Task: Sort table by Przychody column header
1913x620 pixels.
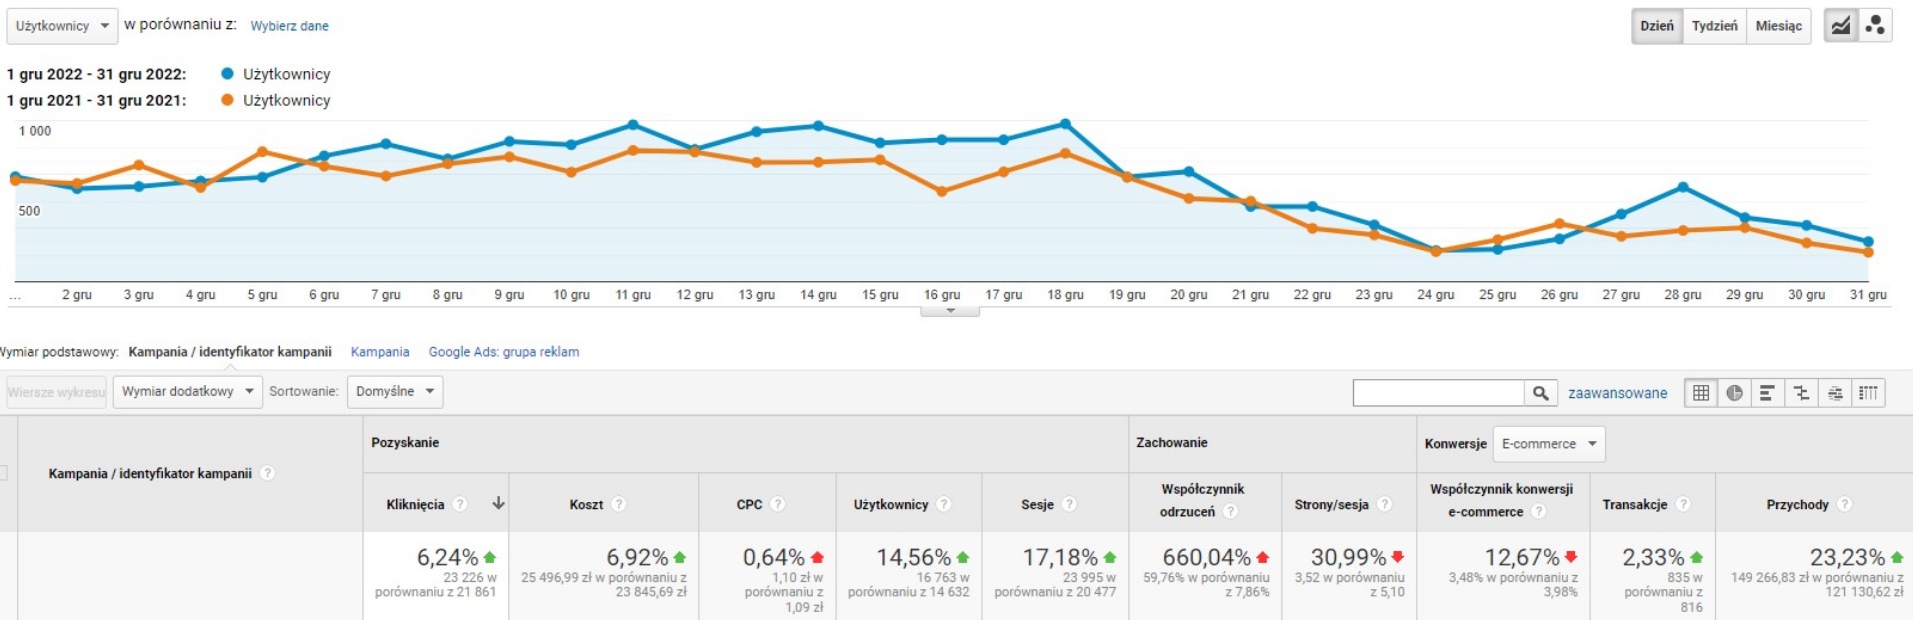Action: click(1797, 504)
